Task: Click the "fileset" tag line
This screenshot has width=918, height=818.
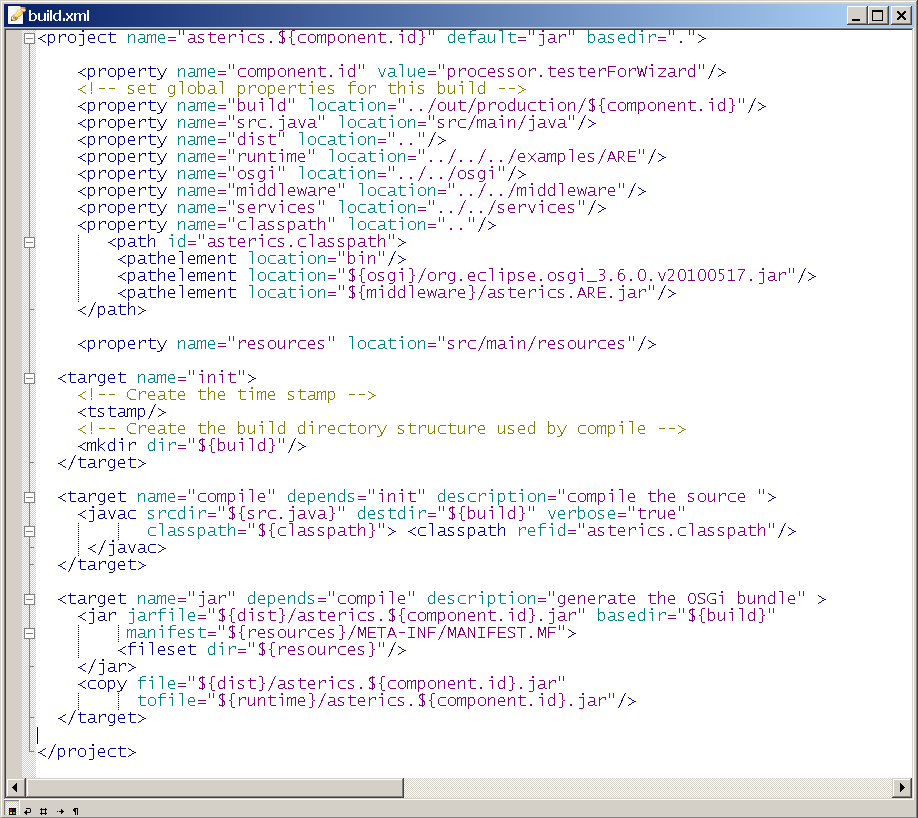Action: (x=262, y=649)
